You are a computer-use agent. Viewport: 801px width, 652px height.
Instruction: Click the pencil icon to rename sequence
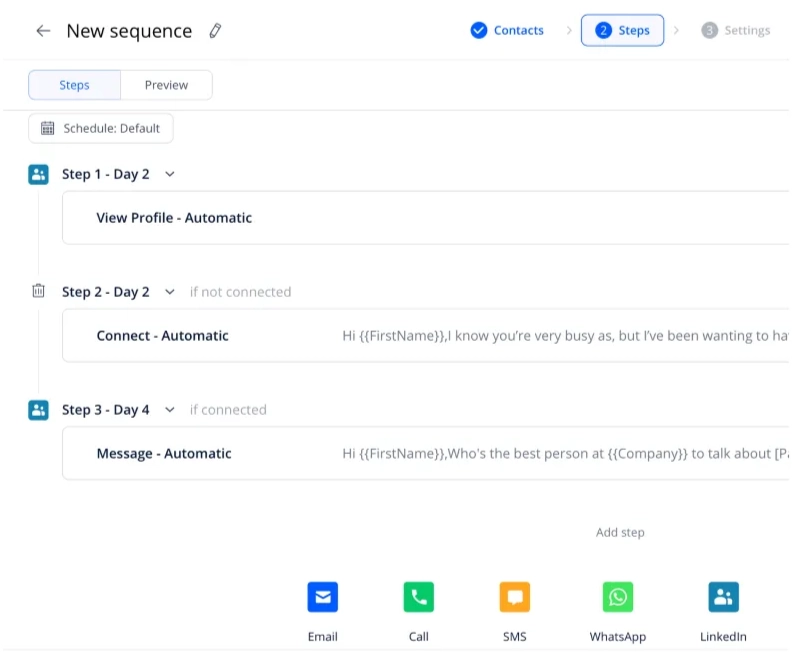[x=215, y=31]
